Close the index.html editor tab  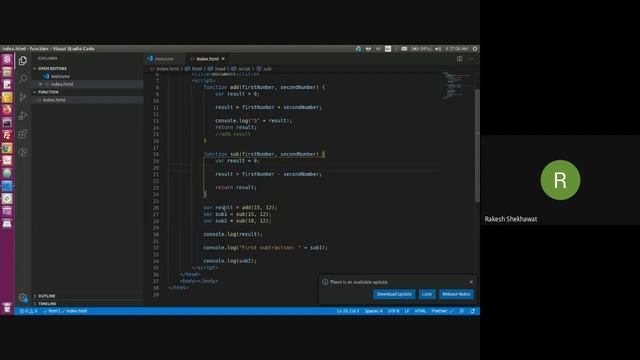click(x=223, y=59)
